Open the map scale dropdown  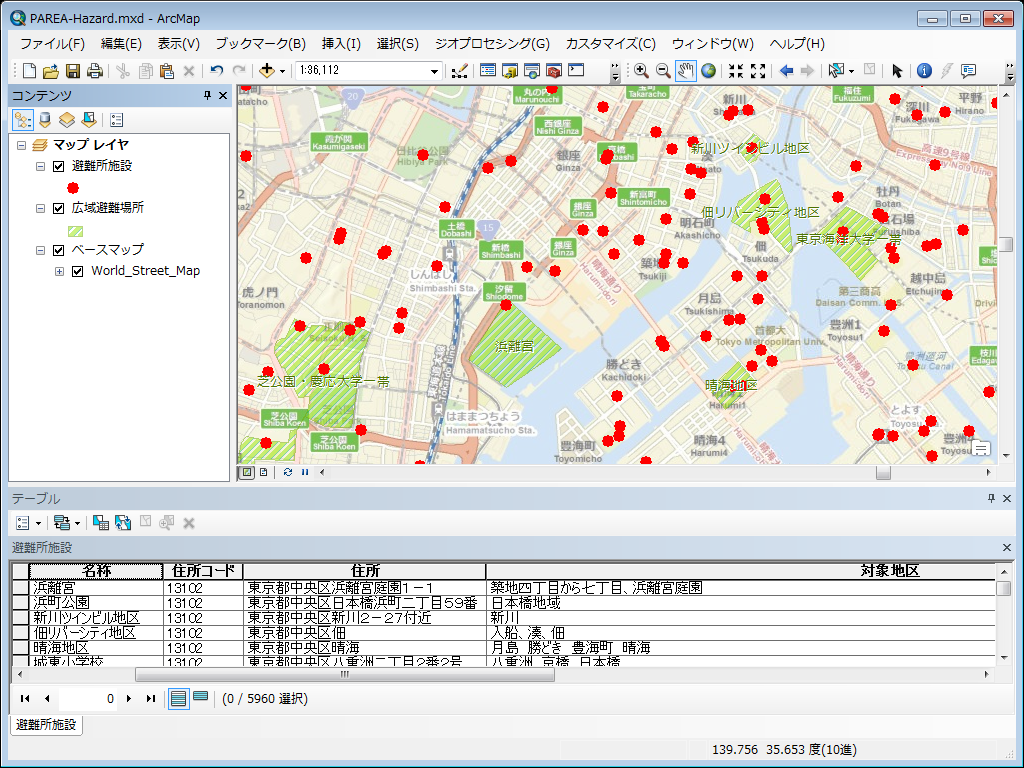[x=434, y=71]
